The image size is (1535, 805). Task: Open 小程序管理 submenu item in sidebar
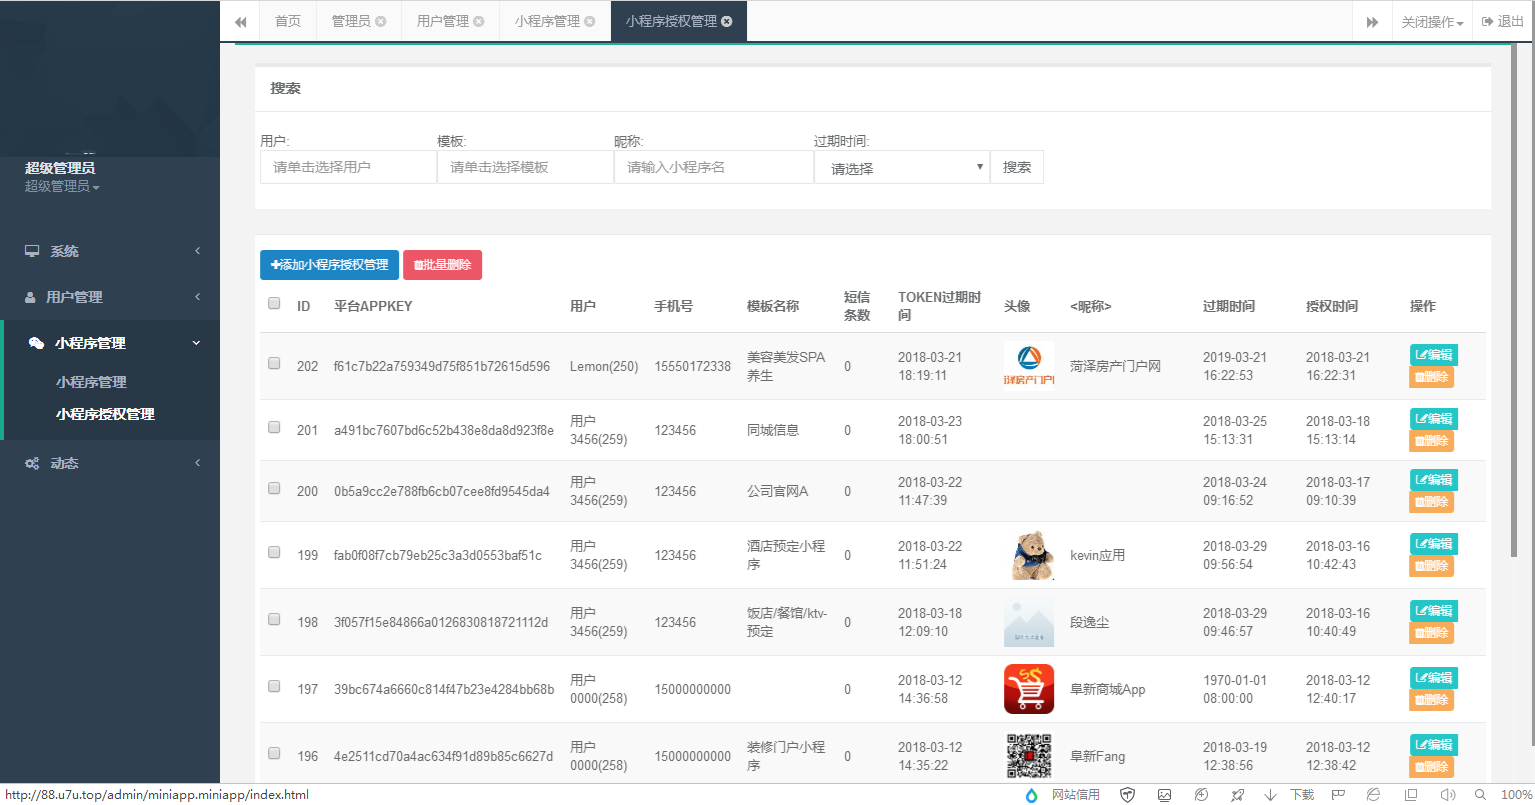pos(91,382)
